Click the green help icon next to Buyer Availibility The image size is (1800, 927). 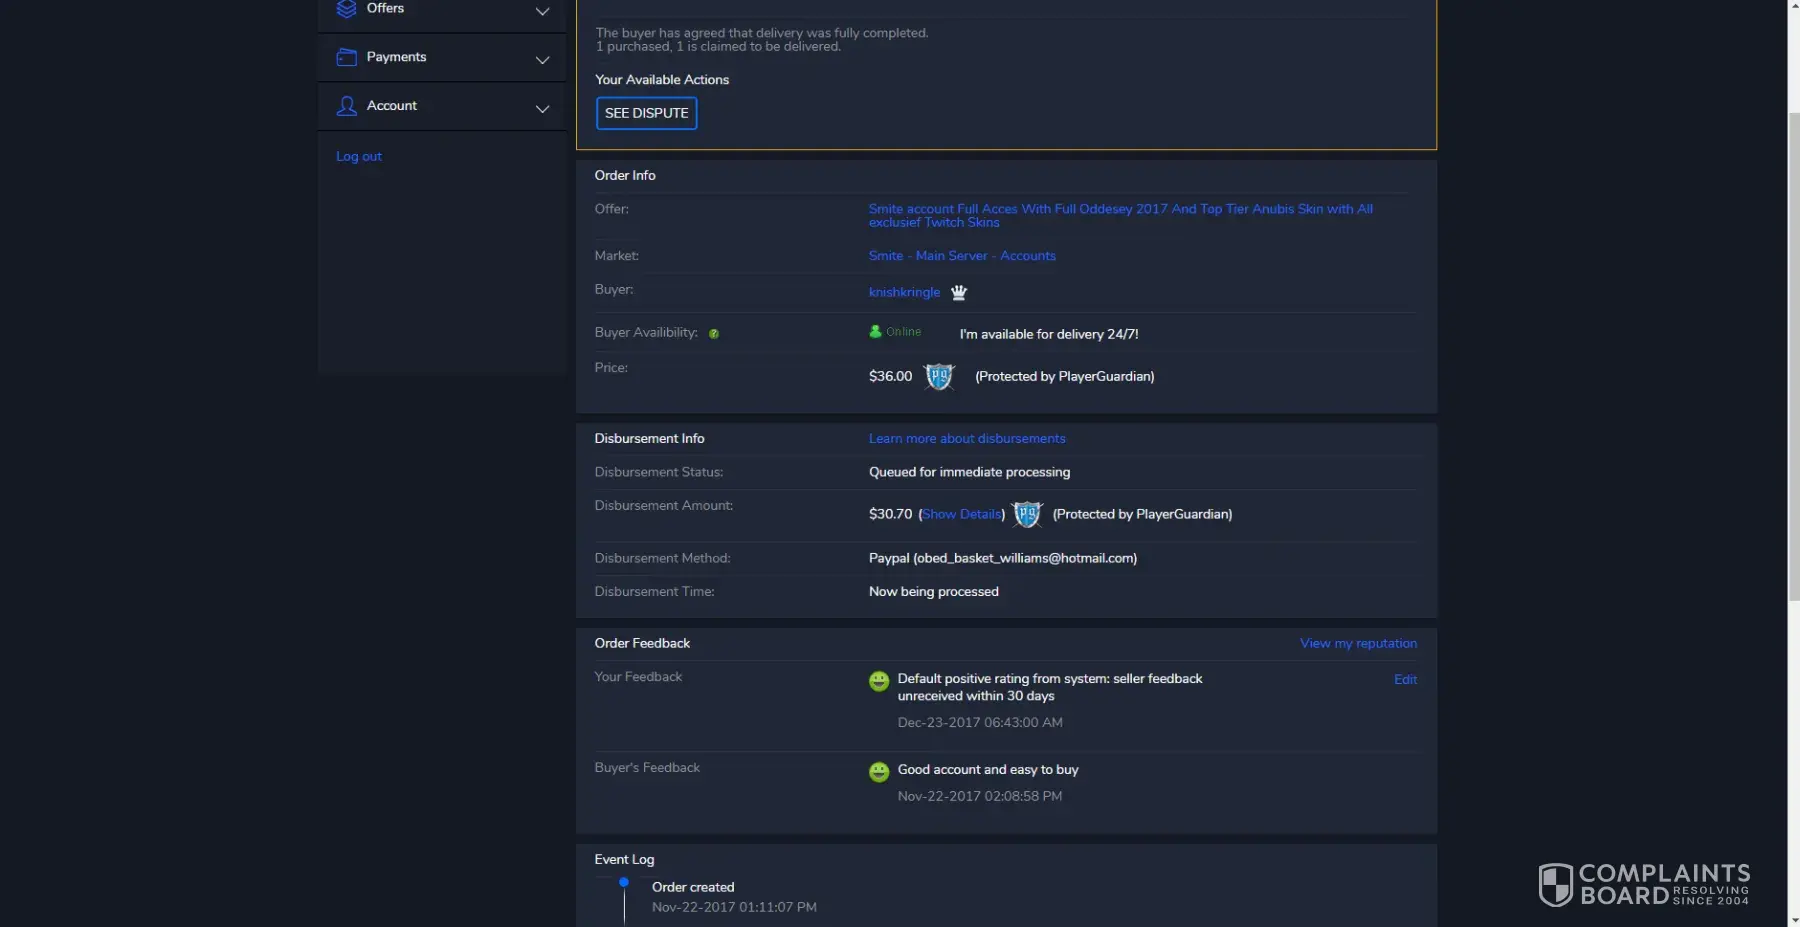(714, 334)
